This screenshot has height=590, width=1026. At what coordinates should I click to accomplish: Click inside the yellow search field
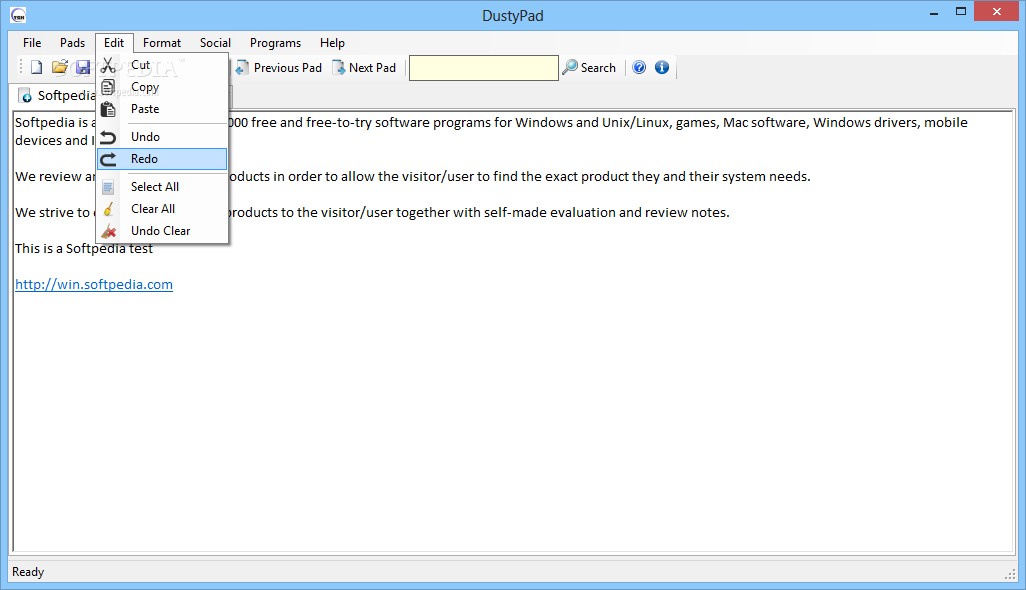(x=484, y=68)
